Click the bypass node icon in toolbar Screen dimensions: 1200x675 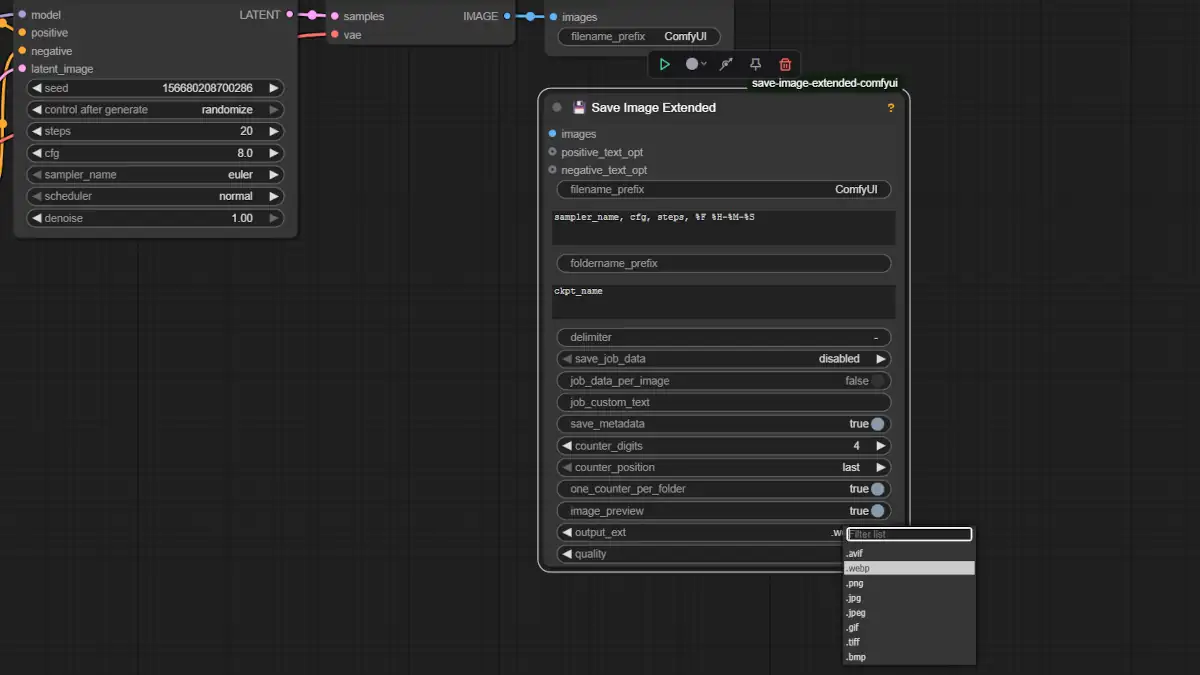(x=726, y=64)
